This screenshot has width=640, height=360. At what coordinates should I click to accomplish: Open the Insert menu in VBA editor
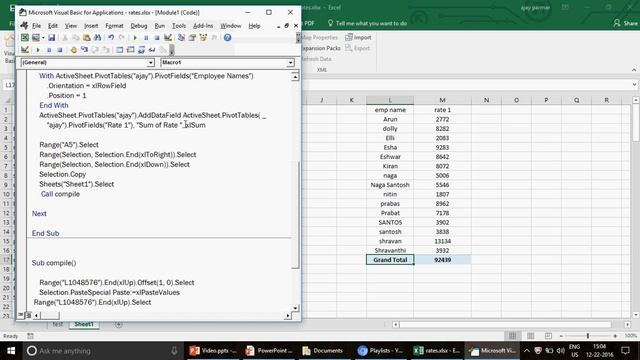tap(91, 26)
